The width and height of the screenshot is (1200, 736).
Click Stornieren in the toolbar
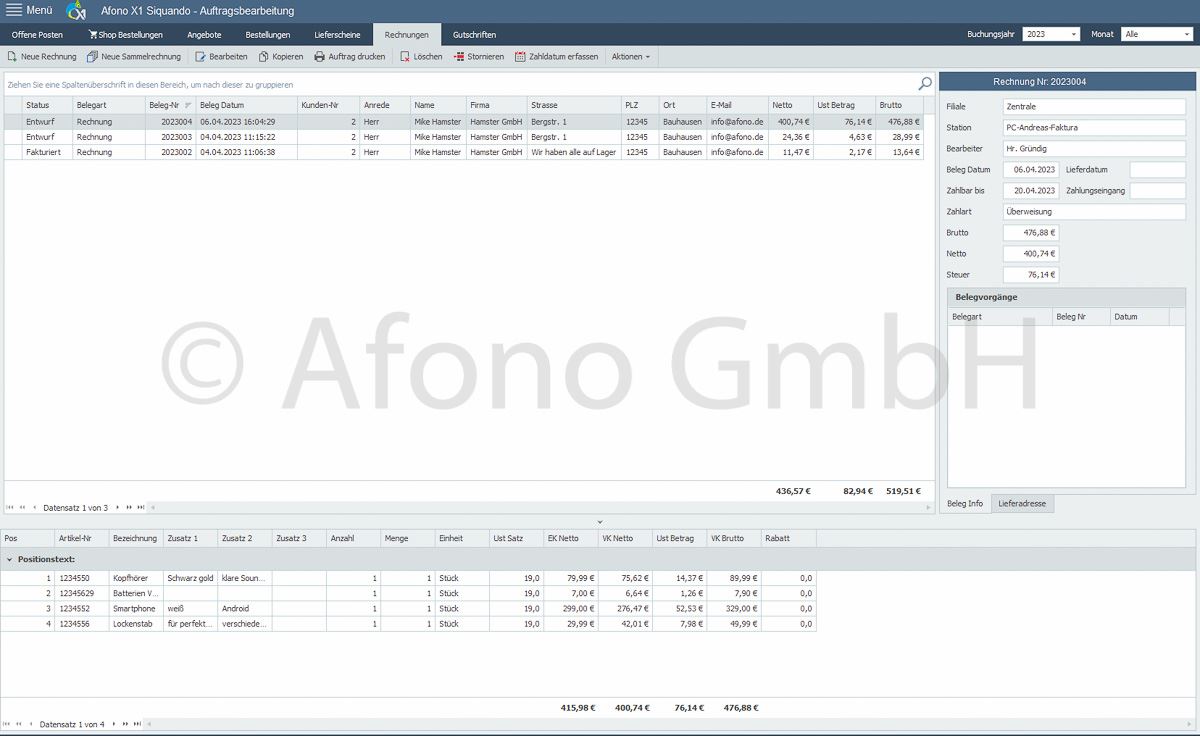click(x=478, y=57)
